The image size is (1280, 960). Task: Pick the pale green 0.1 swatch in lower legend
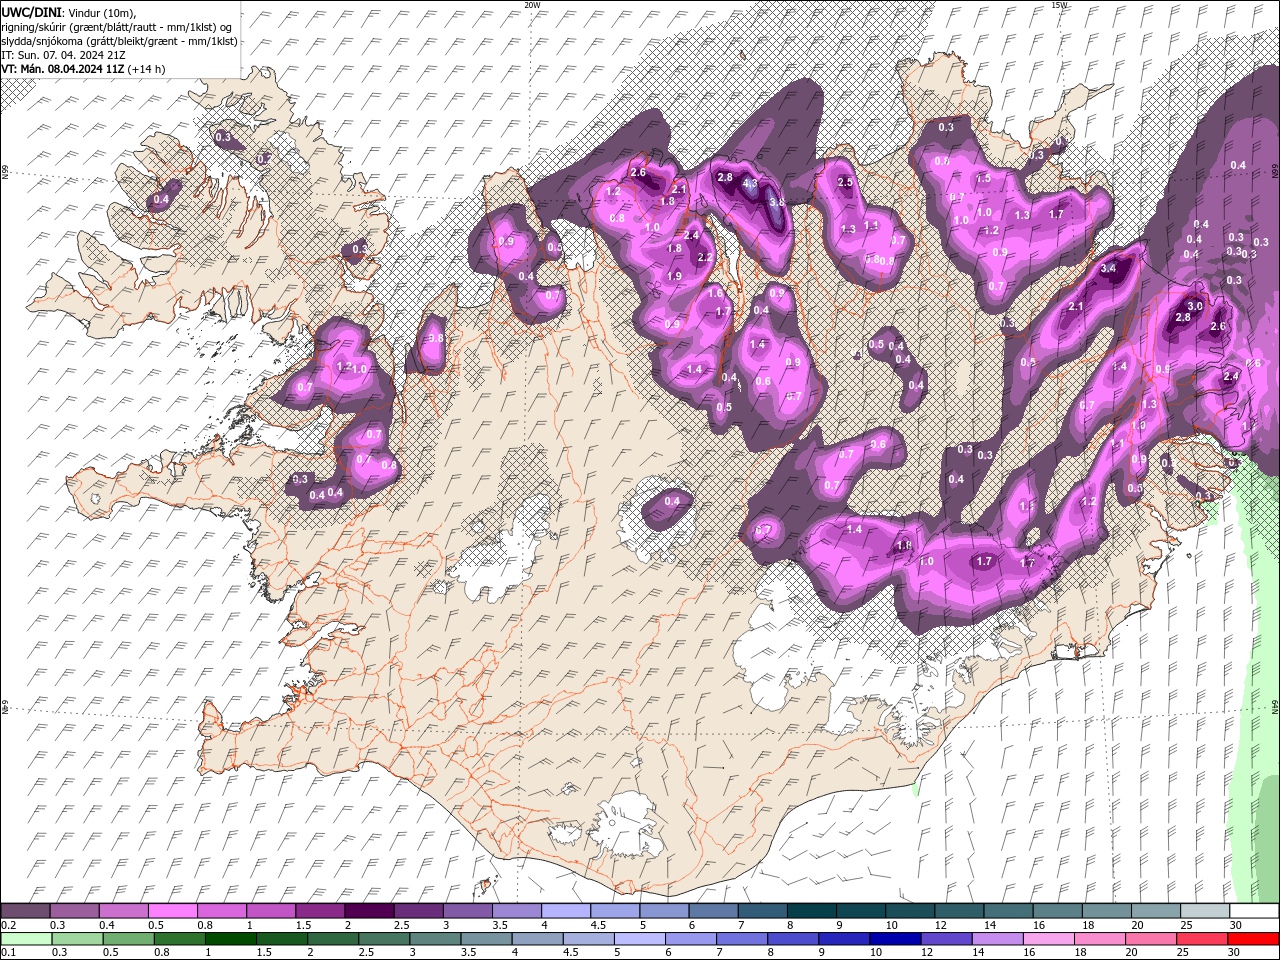[x=26, y=939]
